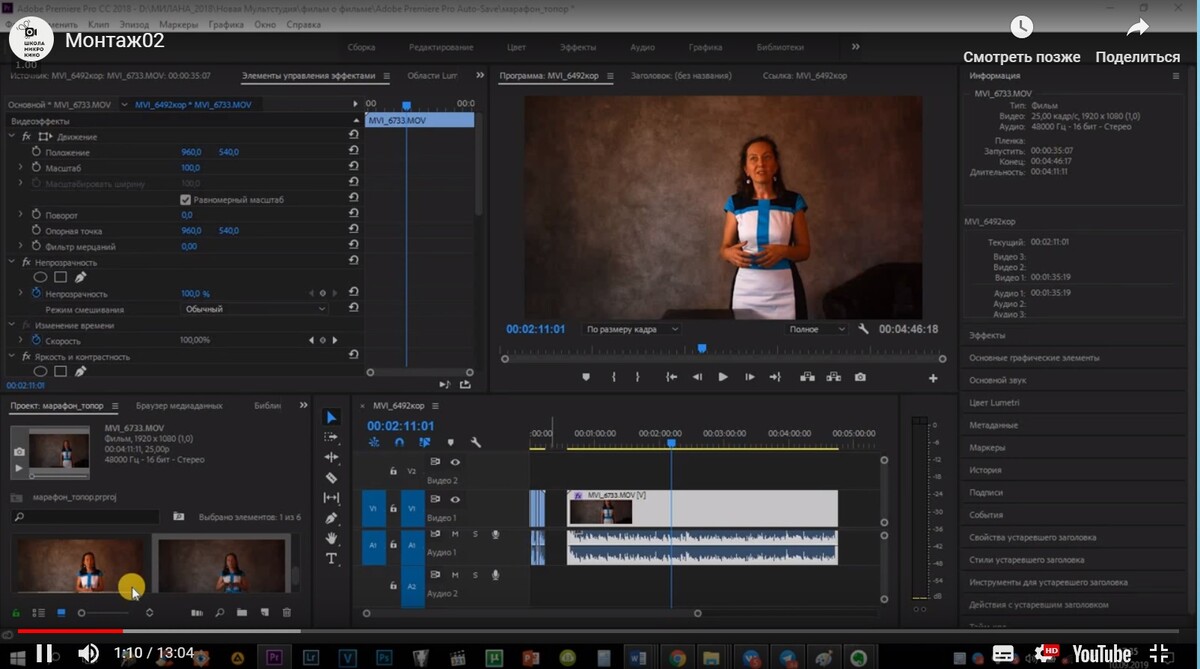Switch to Области Lumetri tab
The width and height of the screenshot is (1200, 669).
point(432,76)
